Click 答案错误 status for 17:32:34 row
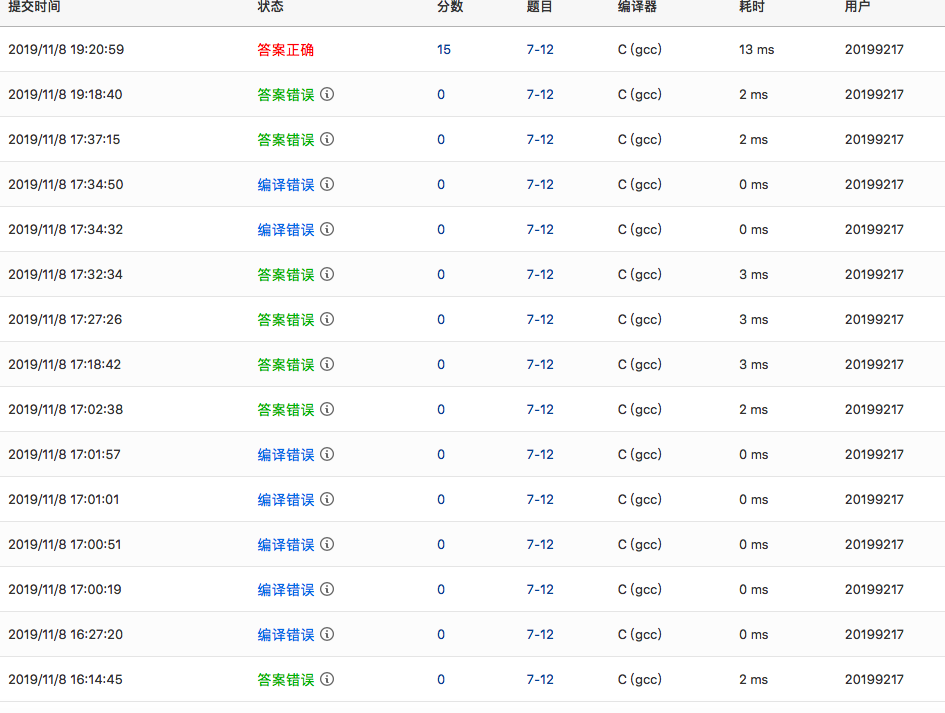945x713 pixels. tap(286, 274)
